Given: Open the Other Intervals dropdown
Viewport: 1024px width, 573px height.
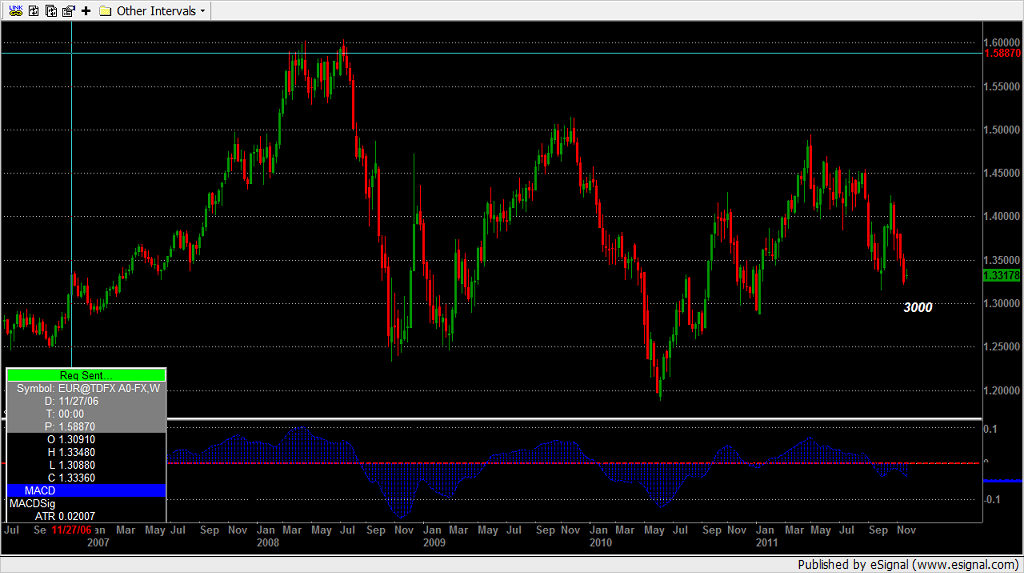Looking at the screenshot, I should (161, 11).
